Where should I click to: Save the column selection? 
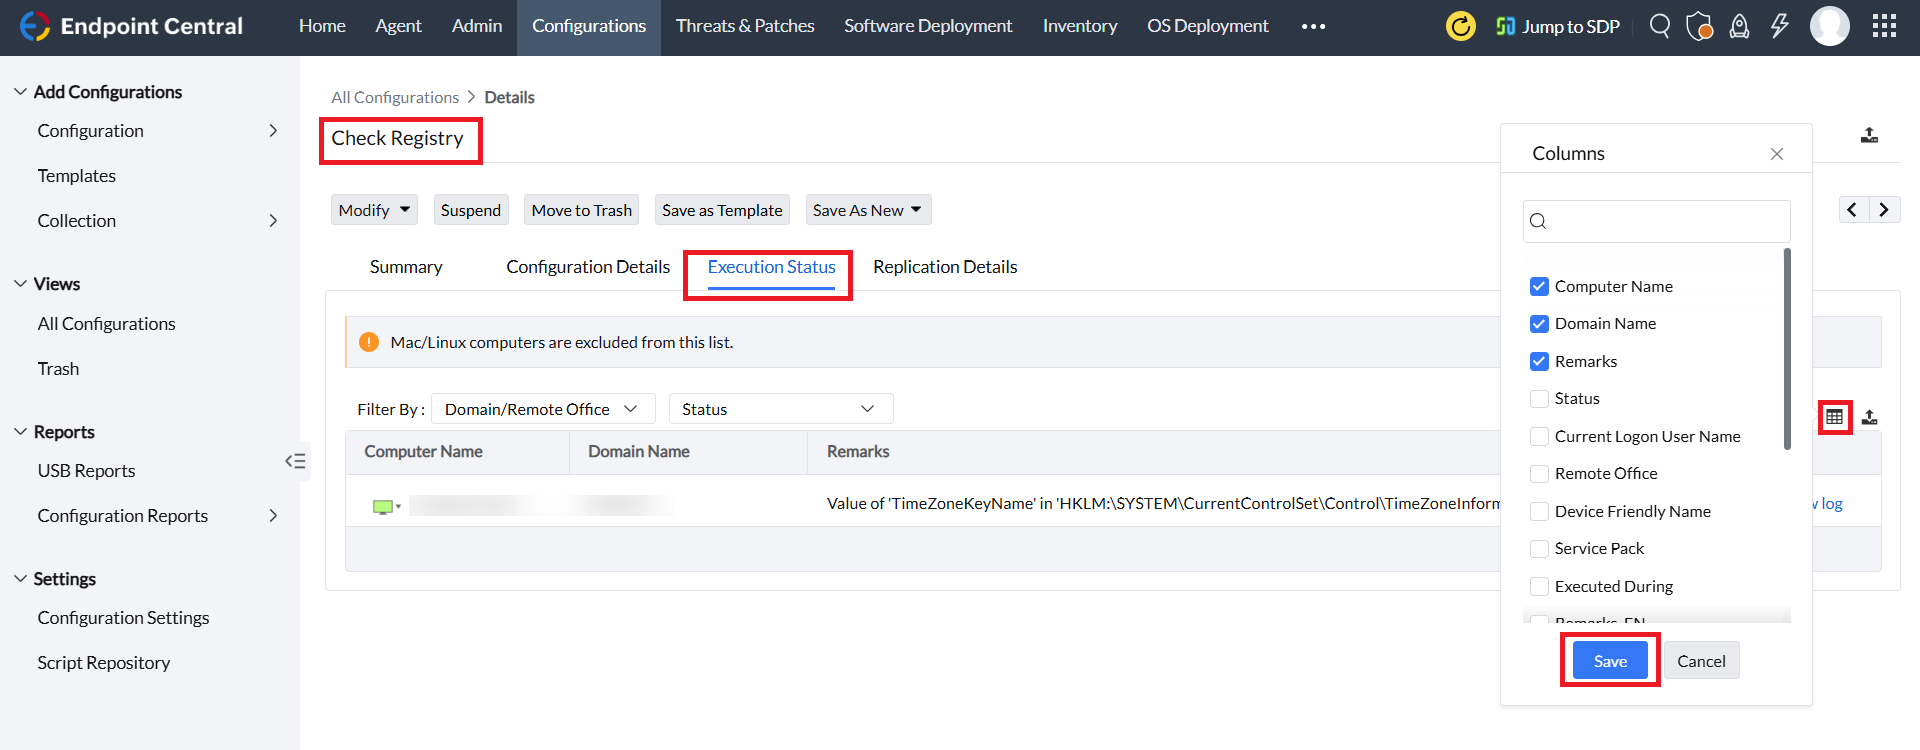1610,661
